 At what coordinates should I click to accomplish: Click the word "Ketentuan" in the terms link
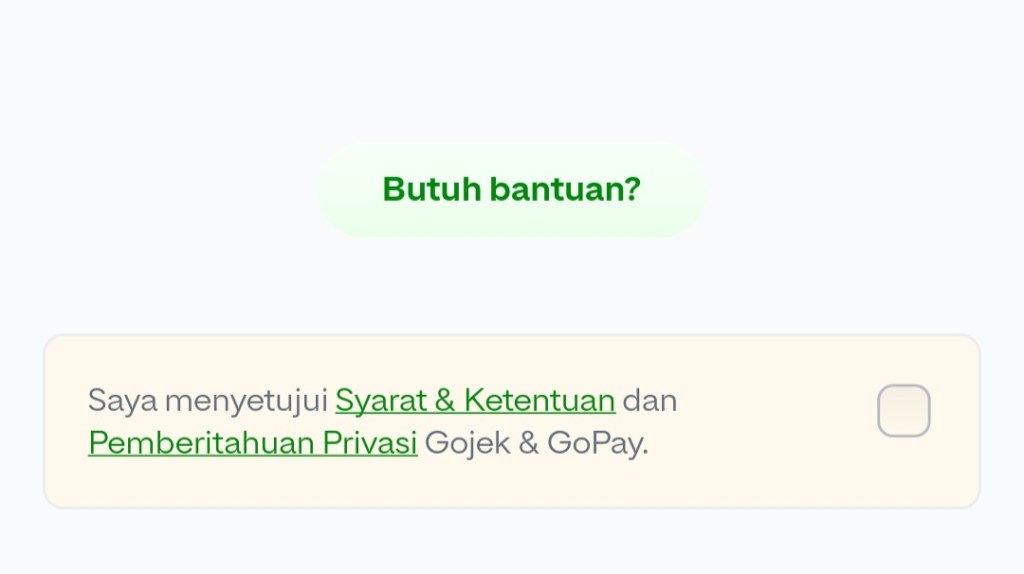coord(539,401)
